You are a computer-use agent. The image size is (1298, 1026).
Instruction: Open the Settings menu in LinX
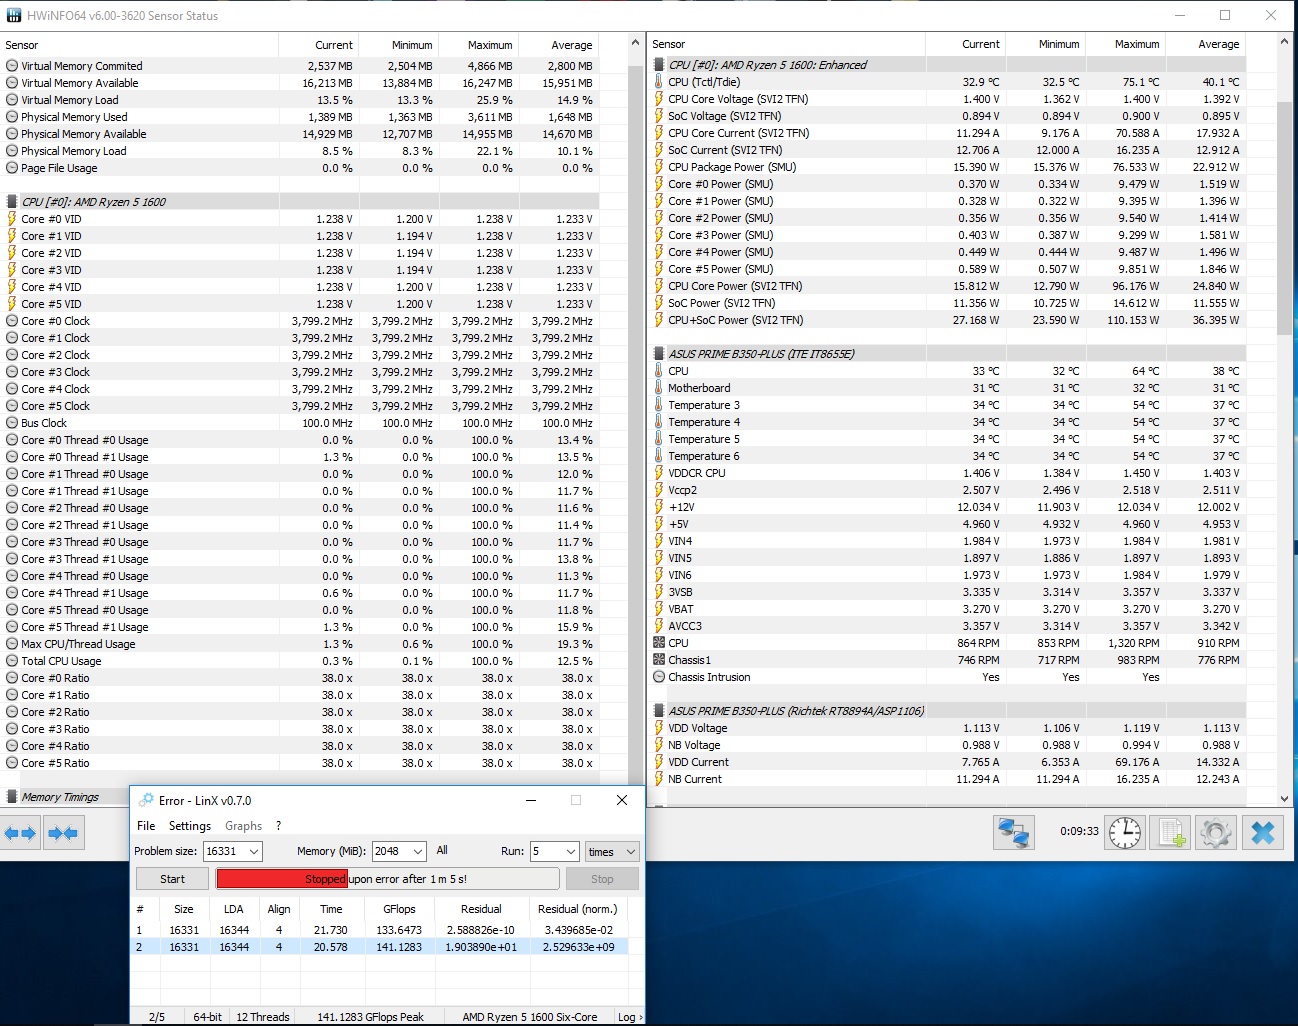(x=190, y=826)
